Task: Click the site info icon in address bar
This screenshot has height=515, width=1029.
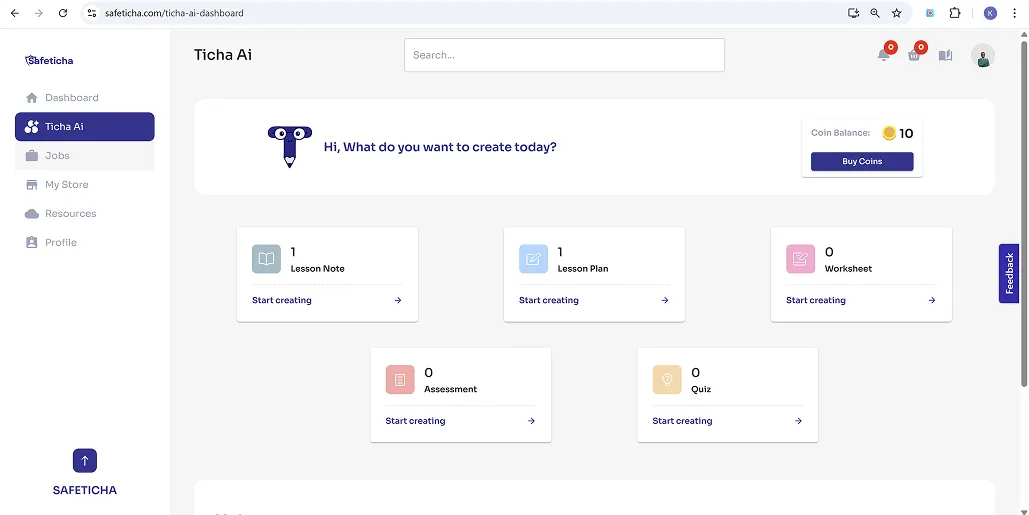Action: (92, 13)
